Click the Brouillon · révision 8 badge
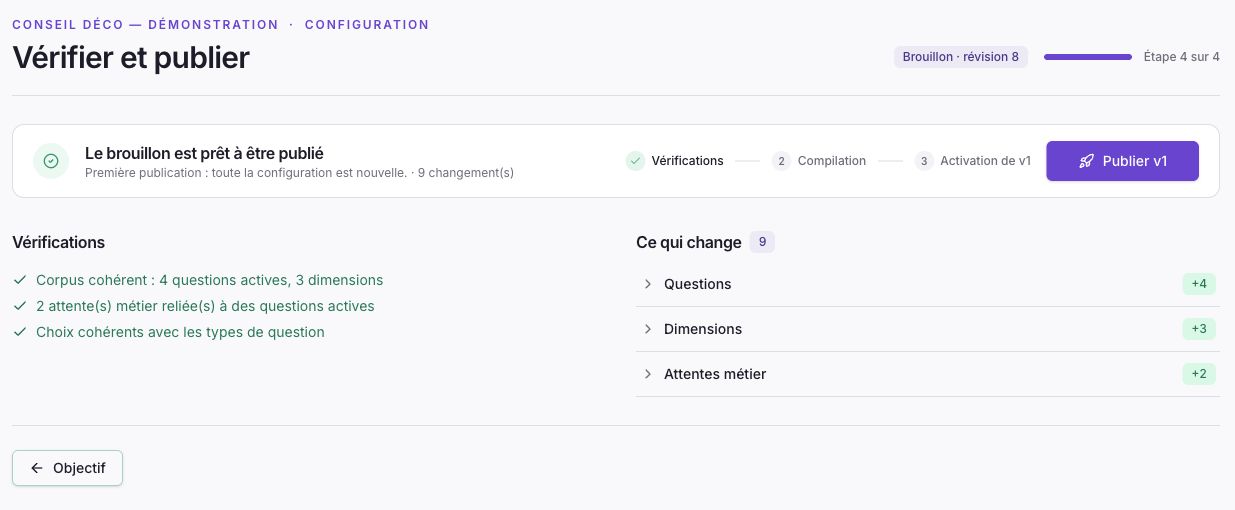The height and width of the screenshot is (510, 1235). pos(961,57)
